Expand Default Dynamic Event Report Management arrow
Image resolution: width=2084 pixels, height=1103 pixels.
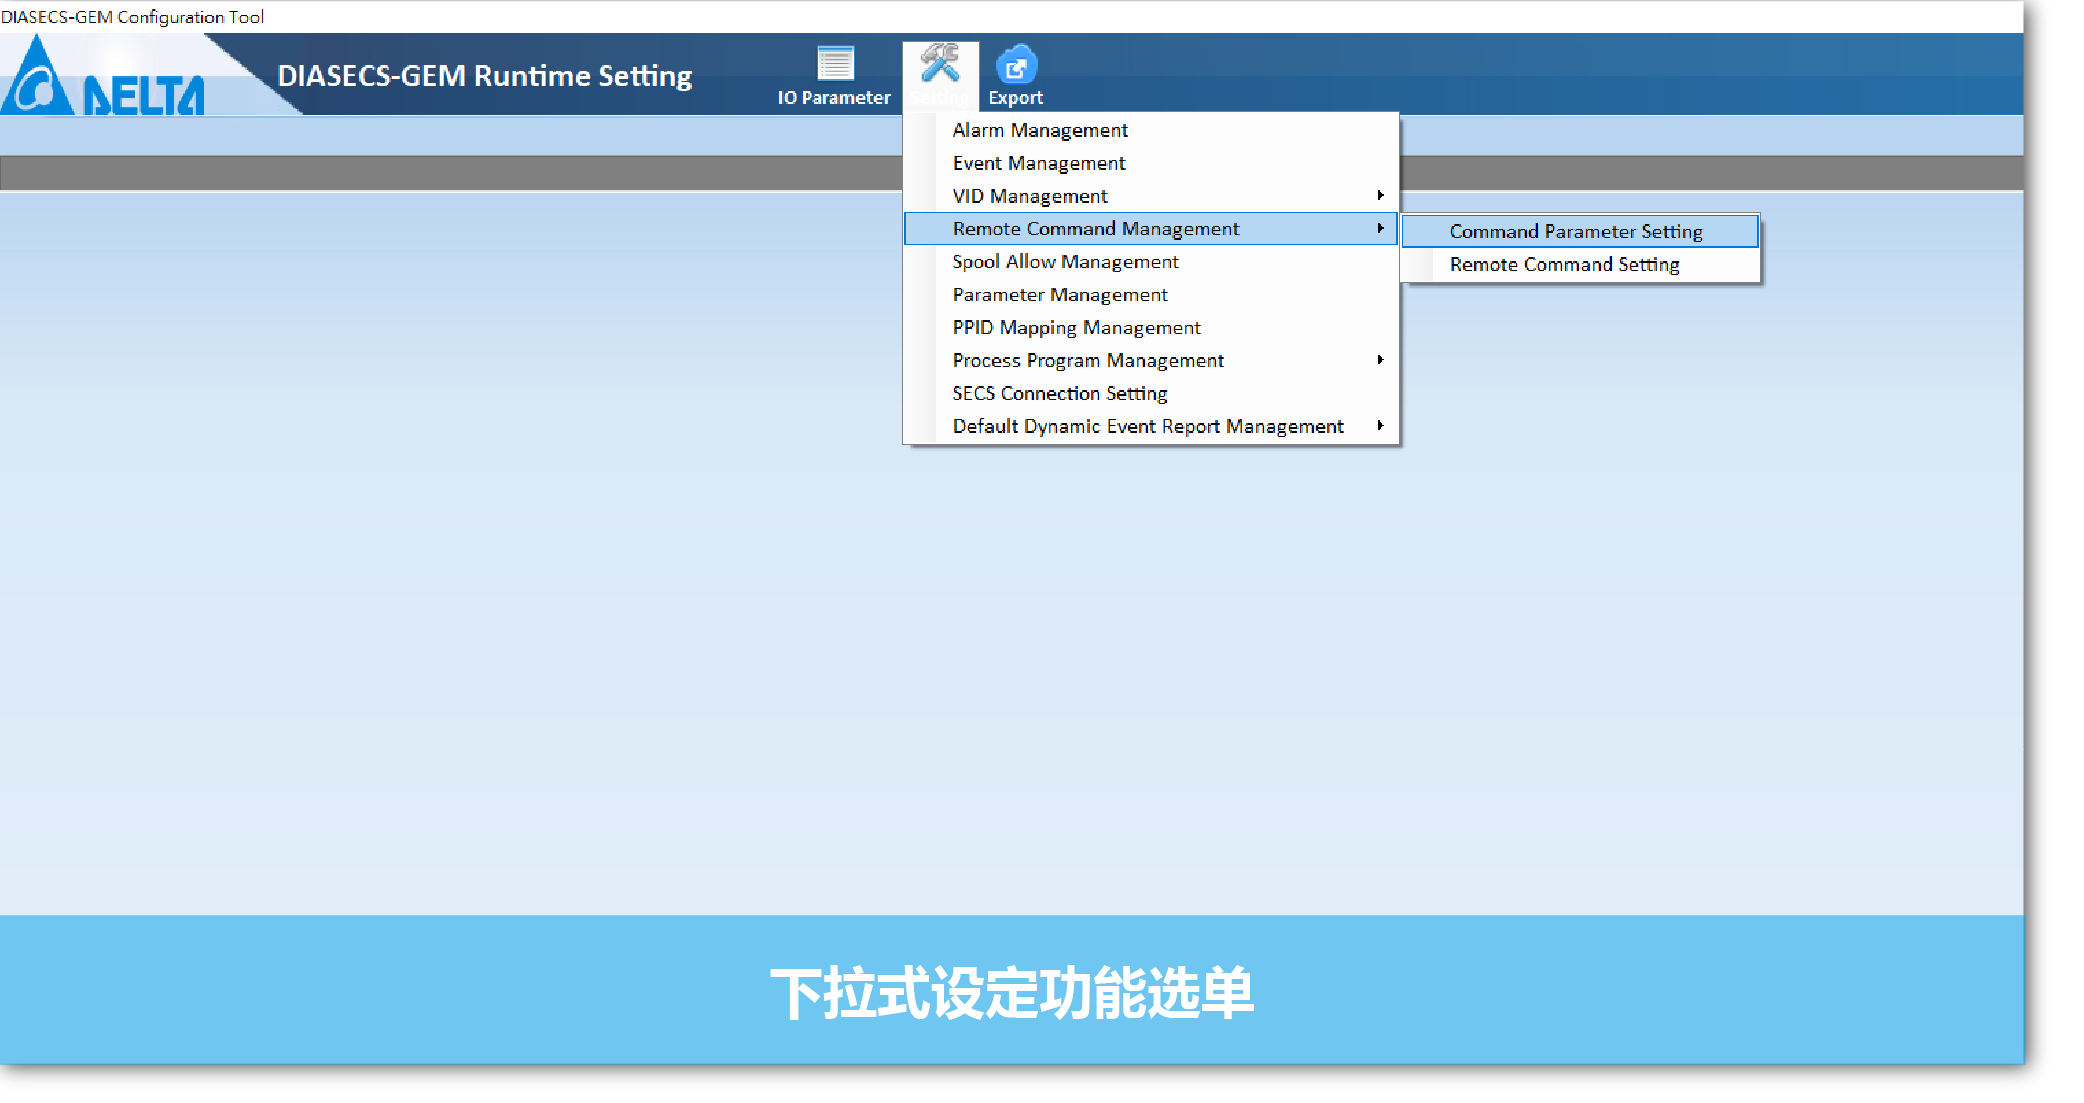pyautogui.click(x=1380, y=426)
